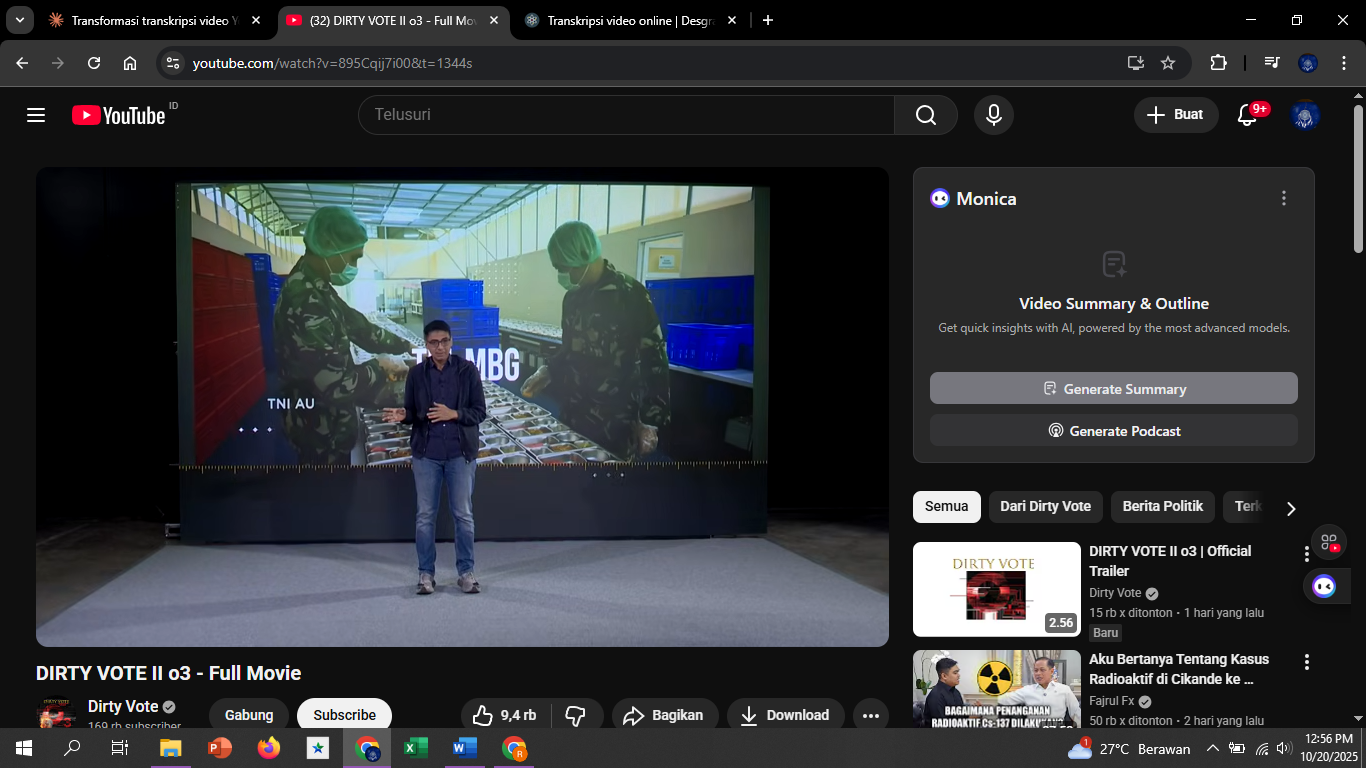Open File Explorer from the taskbar
Image resolution: width=1366 pixels, height=768 pixels.
pyautogui.click(x=171, y=748)
